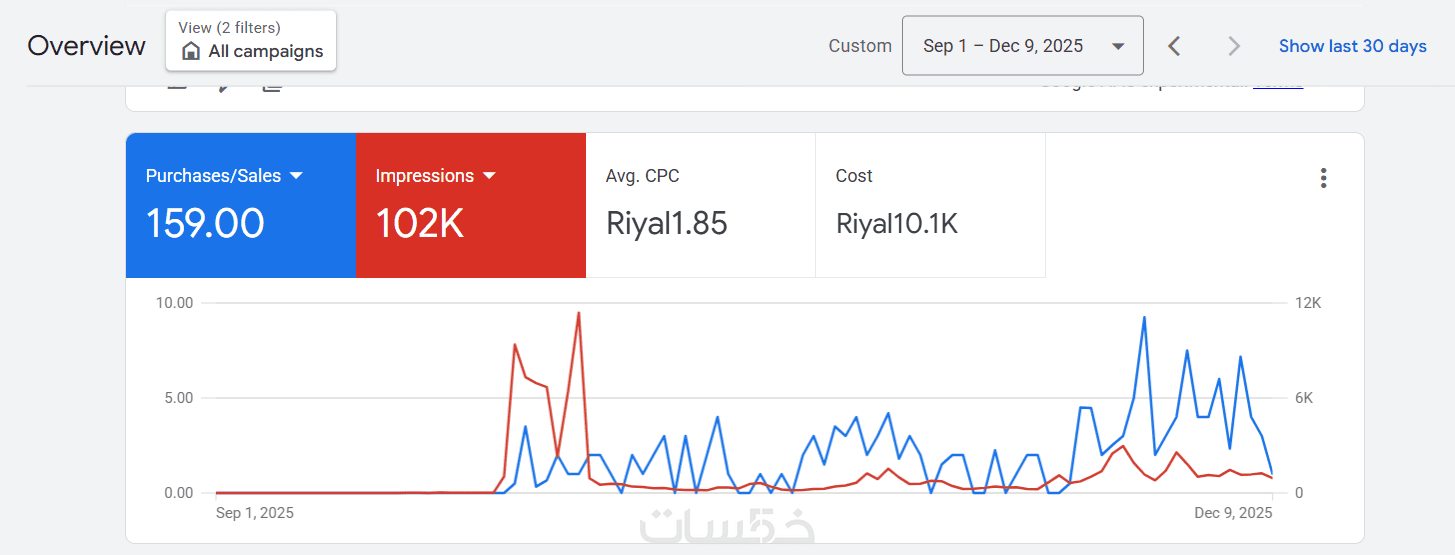Image resolution: width=1455 pixels, height=555 pixels.
Task: Advance to the next date period
Action: 1234,46
